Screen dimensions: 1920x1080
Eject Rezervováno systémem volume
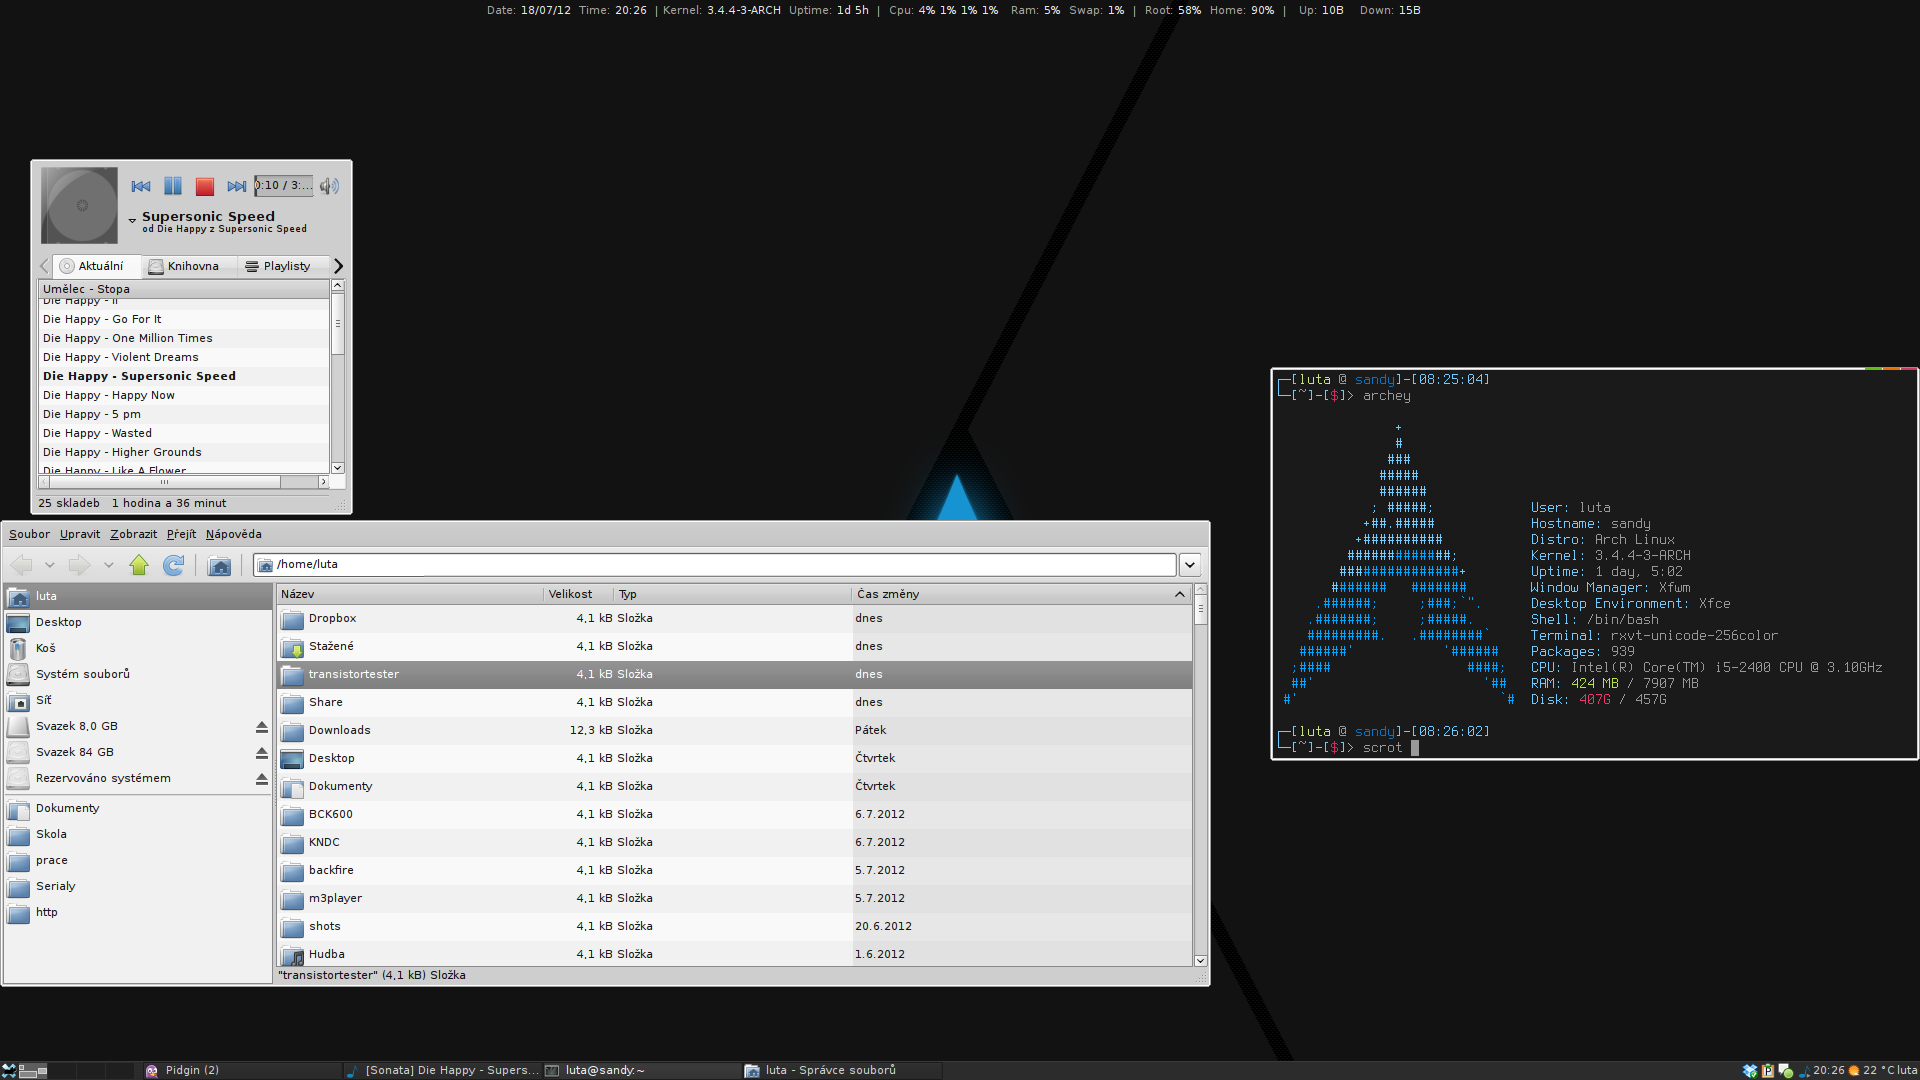(x=262, y=779)
